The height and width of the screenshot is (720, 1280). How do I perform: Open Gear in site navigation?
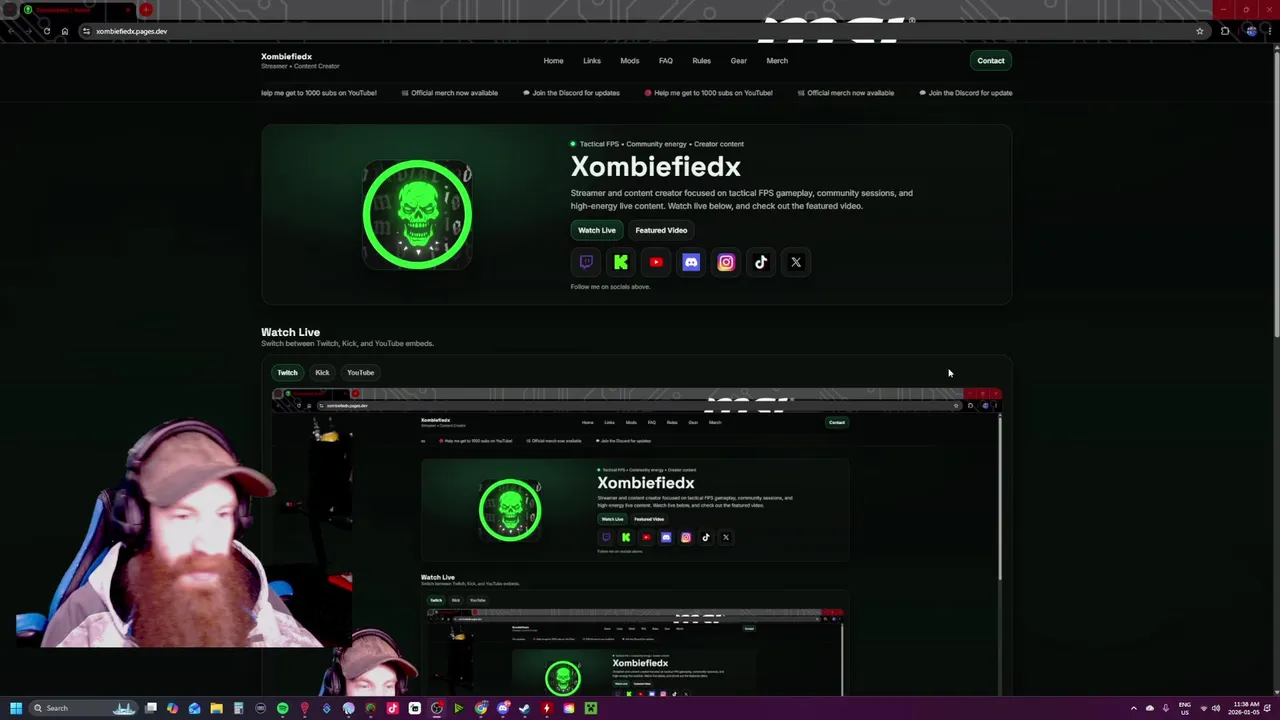[x=738, y=60]
